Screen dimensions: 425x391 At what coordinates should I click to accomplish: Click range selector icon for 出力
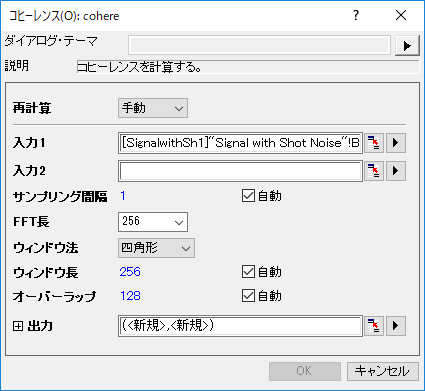(374, 326)
